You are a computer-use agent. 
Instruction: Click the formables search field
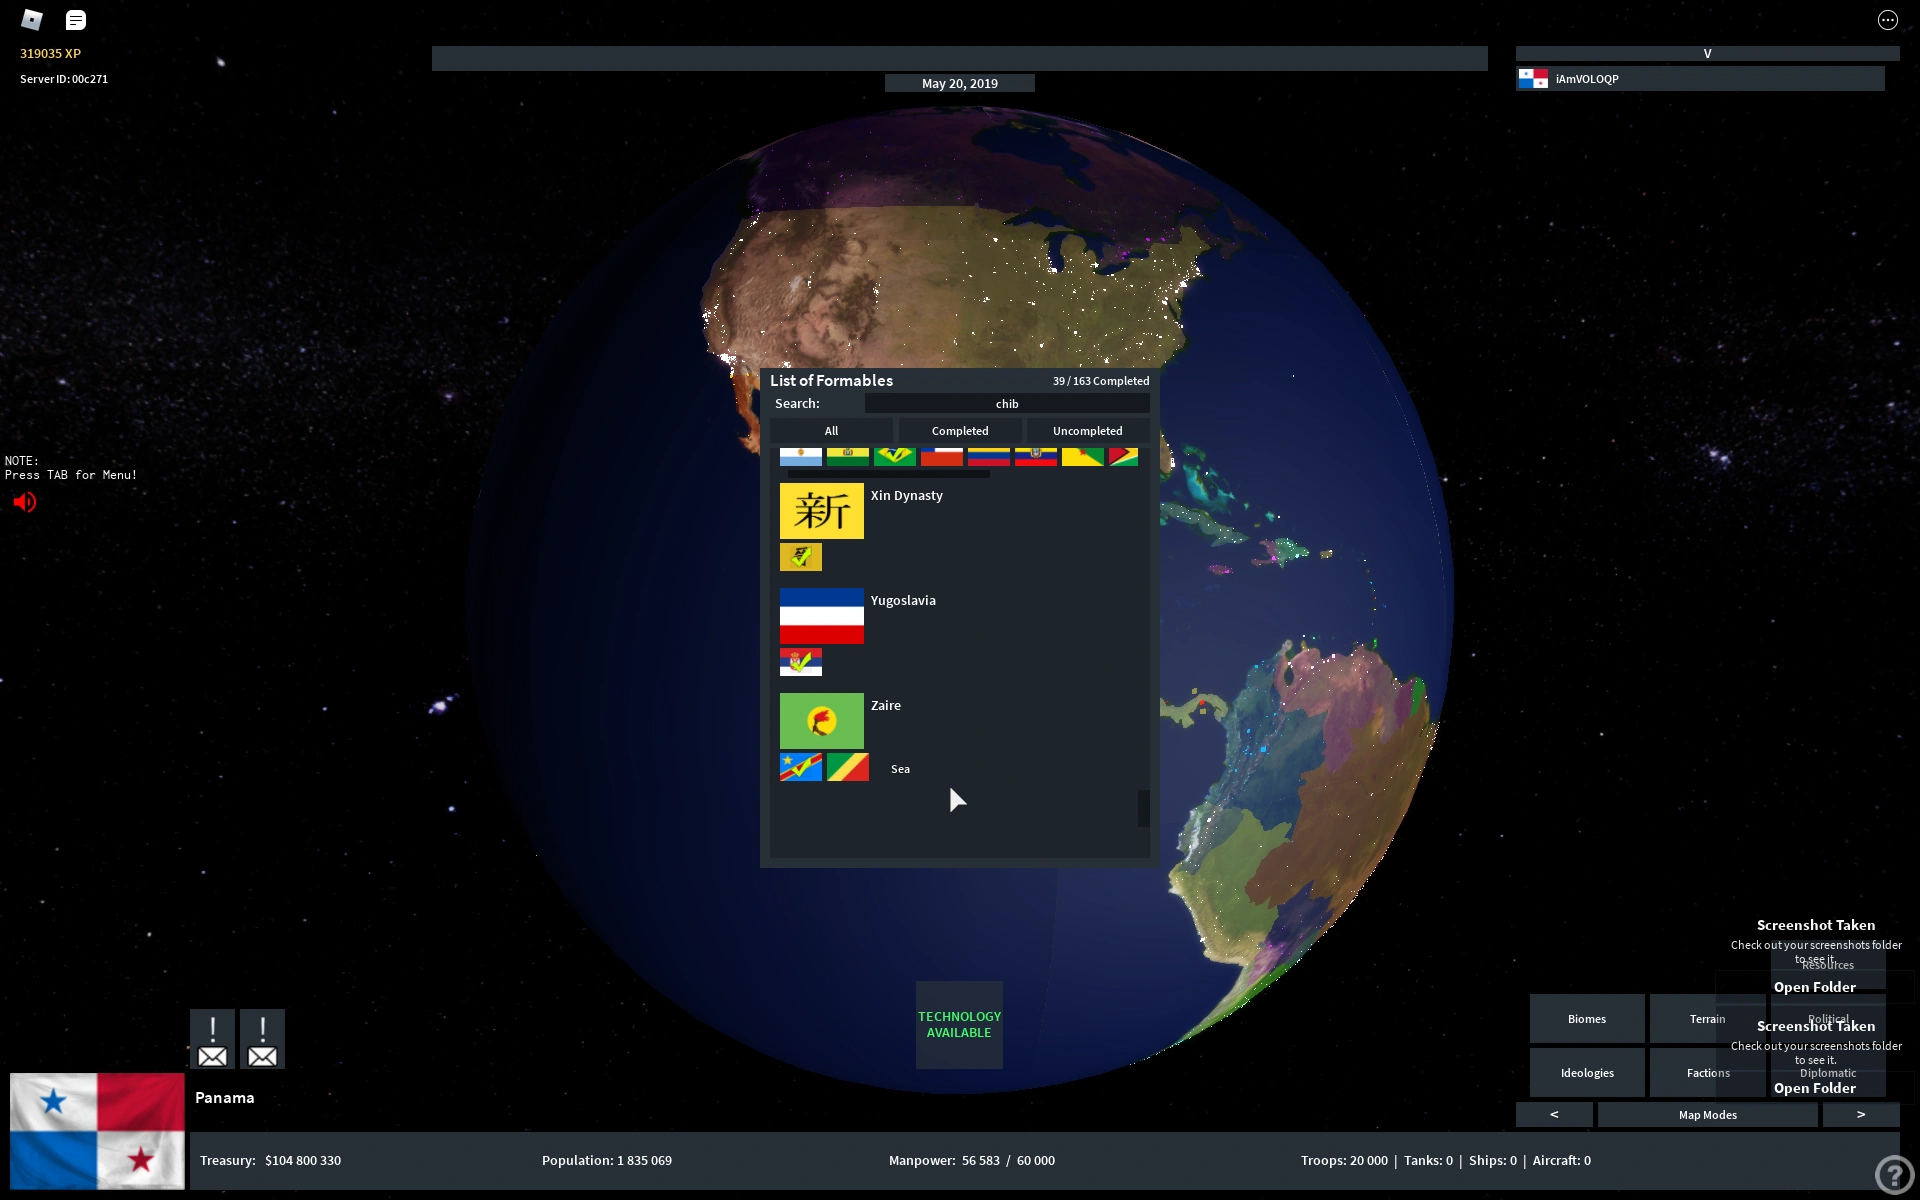pyautogui.click(x=1006, y=404)
